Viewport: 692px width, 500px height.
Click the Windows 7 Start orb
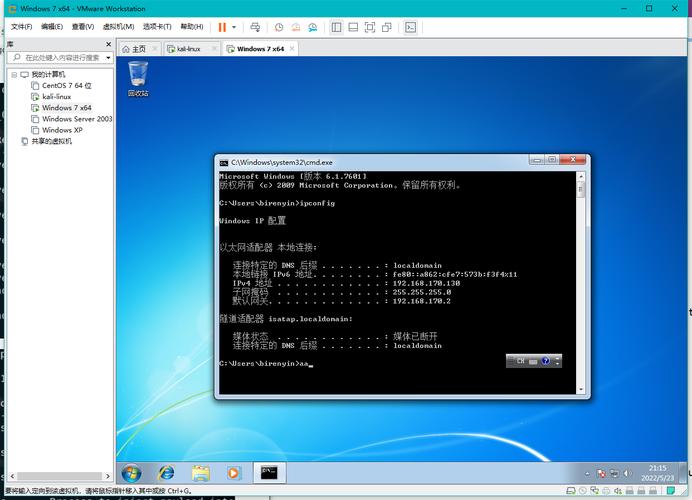pyautogui.click(x=131, y=472)
